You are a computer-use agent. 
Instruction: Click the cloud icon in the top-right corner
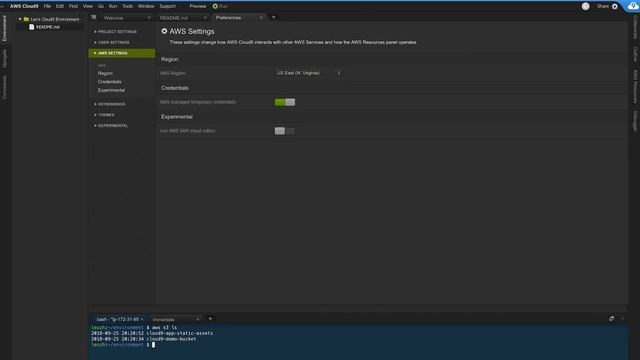[632, 6]
